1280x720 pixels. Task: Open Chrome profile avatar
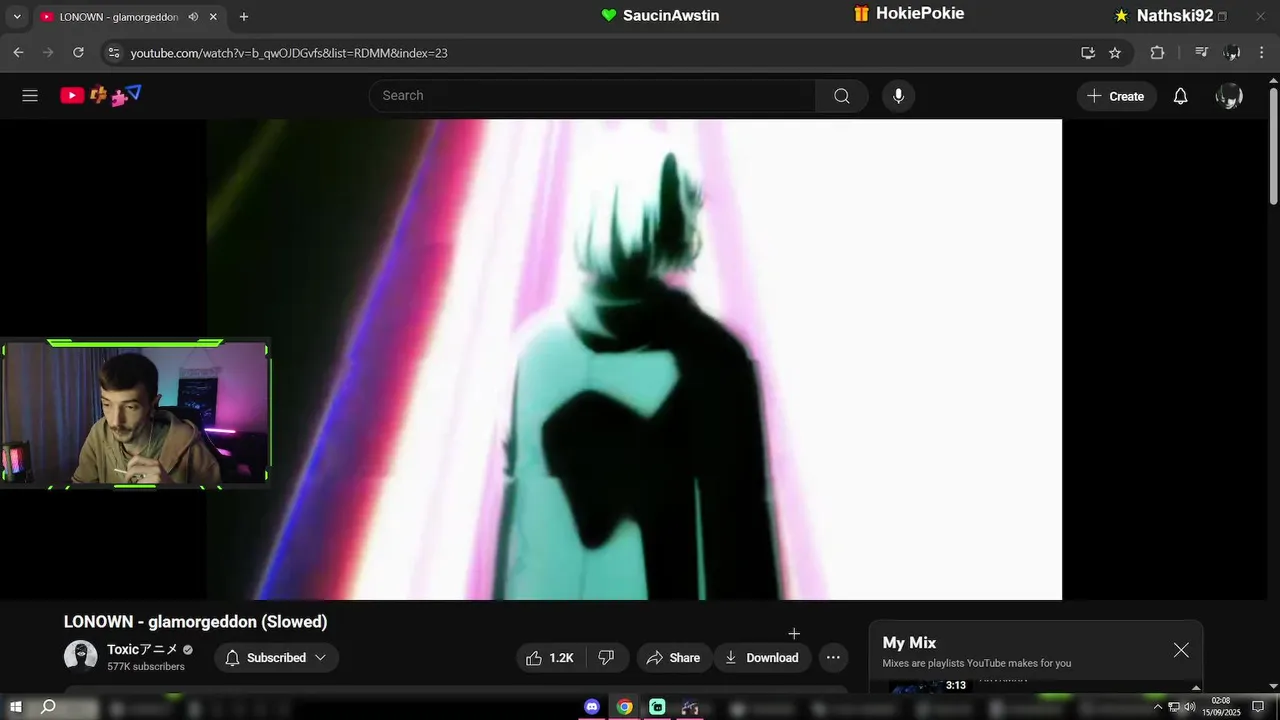(x=1232, y=53)
